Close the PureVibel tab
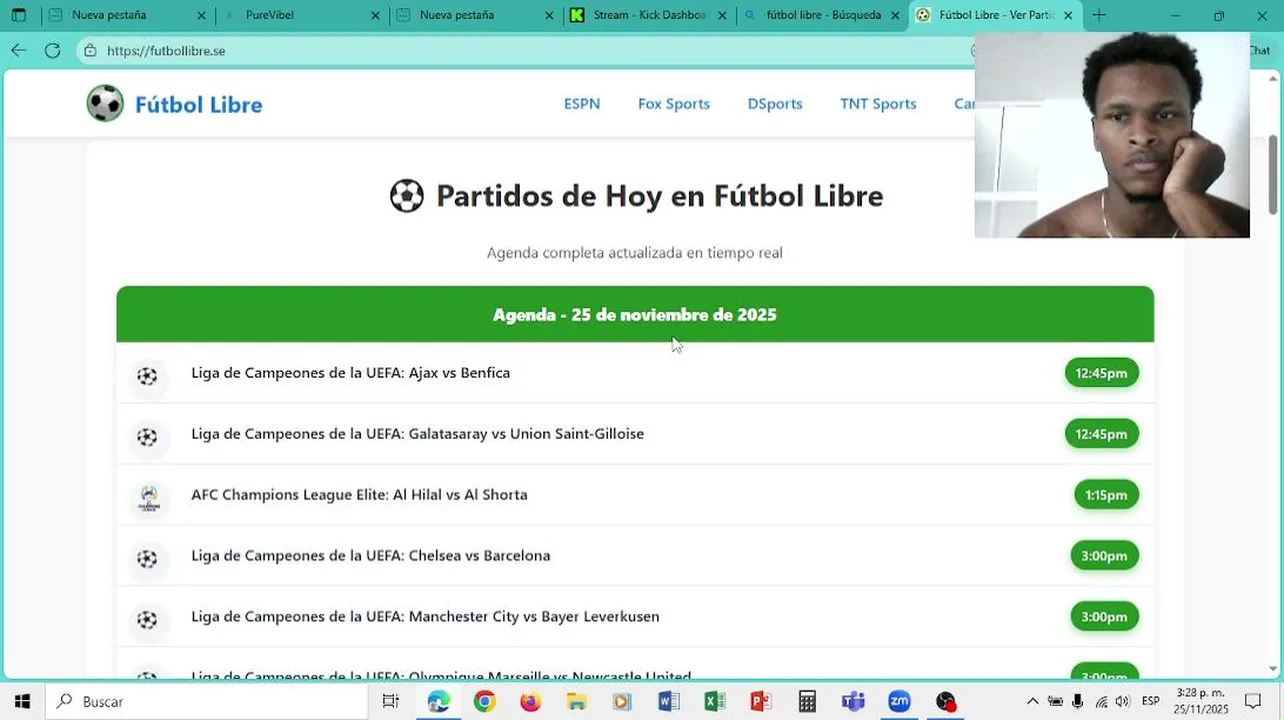This screenshot has width=1284, height=720. (375, 15)
